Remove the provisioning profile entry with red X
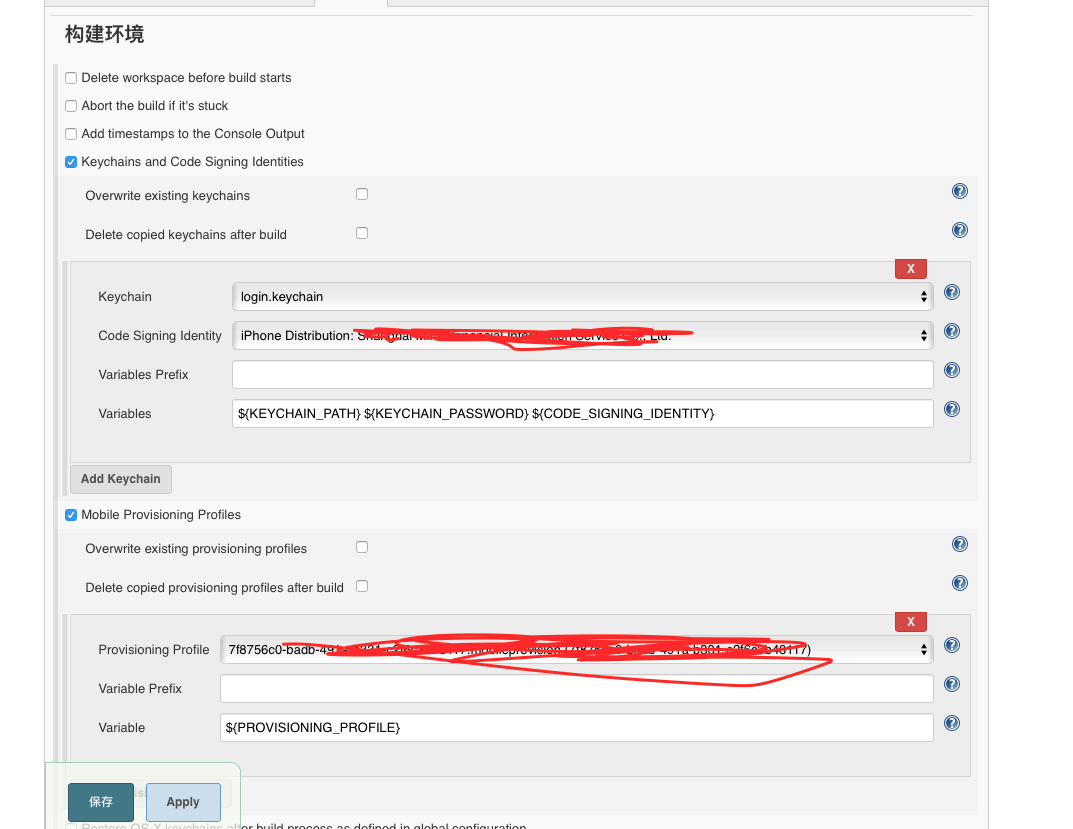Screen dimensions: 1073x829 pos(910,622)
